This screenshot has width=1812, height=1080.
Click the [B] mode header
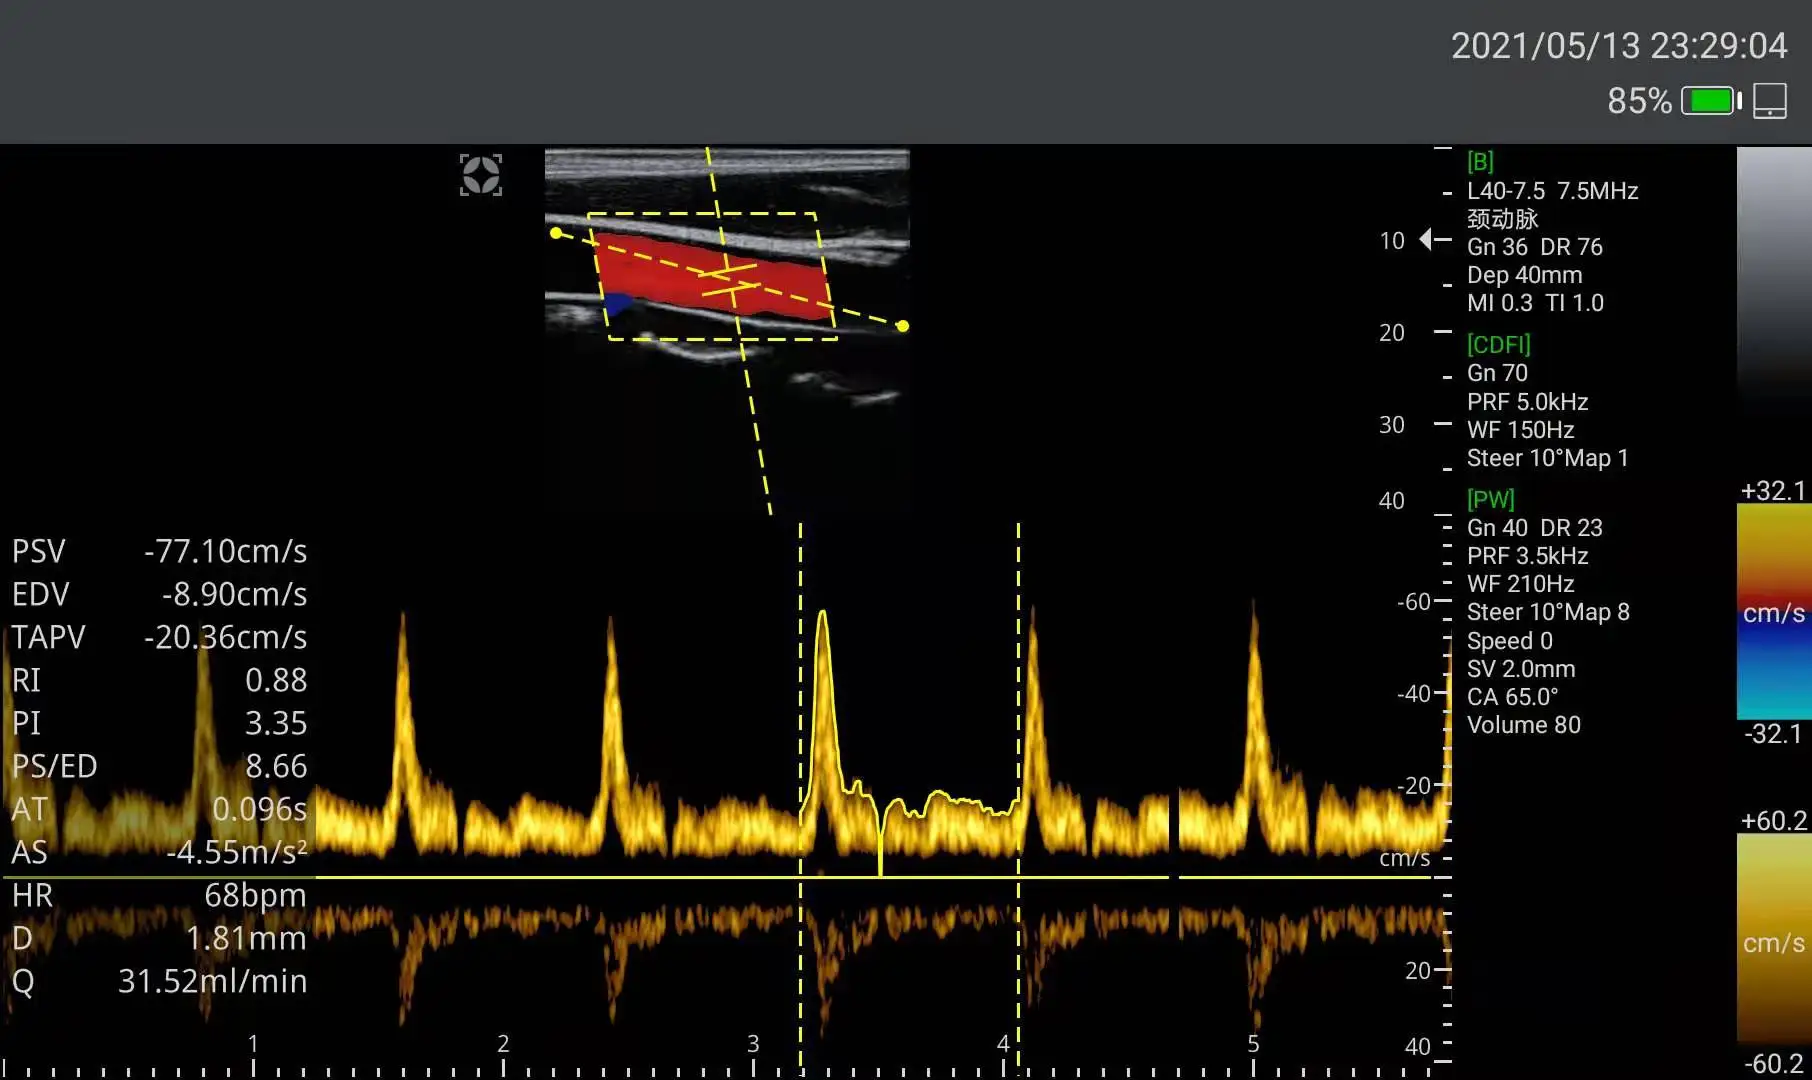1480,162
